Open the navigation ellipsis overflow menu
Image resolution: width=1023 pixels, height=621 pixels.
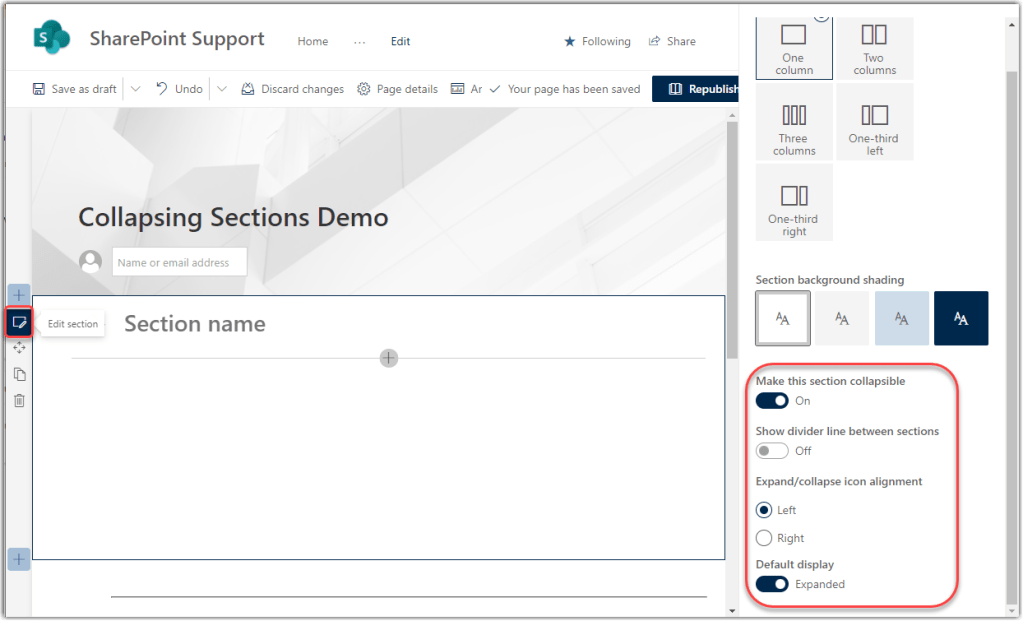[x=359, y=42]
